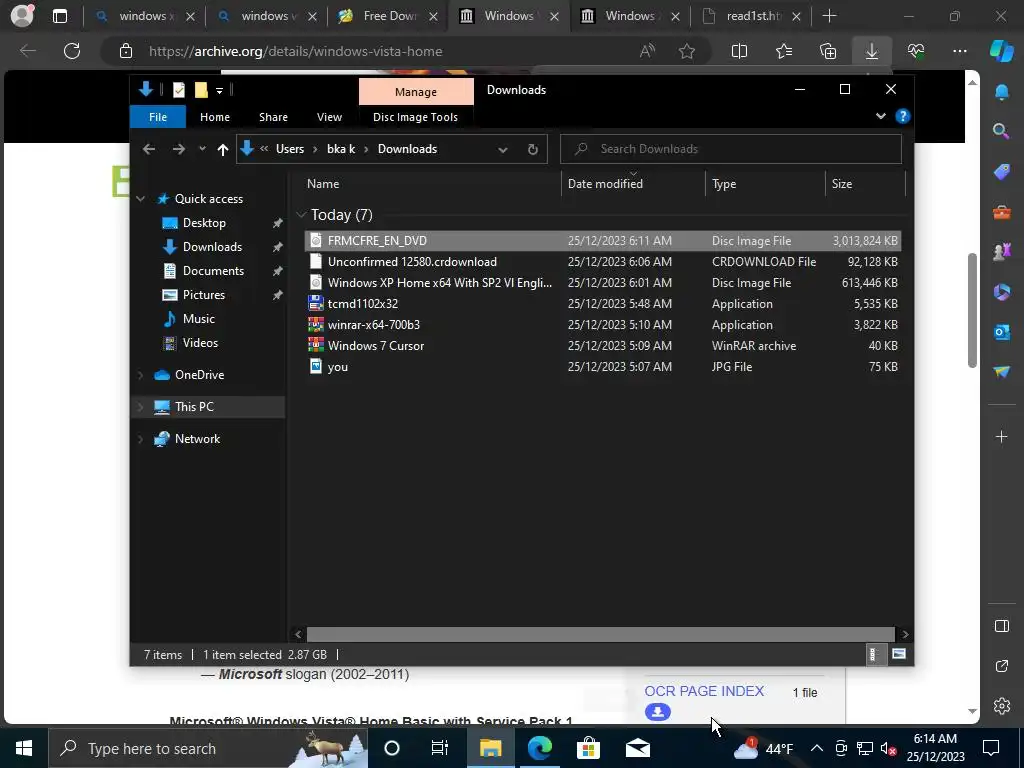Screen dimensions: 1024x768
Task: Expand the address bar history dropdown
Action: coord(503,150)
